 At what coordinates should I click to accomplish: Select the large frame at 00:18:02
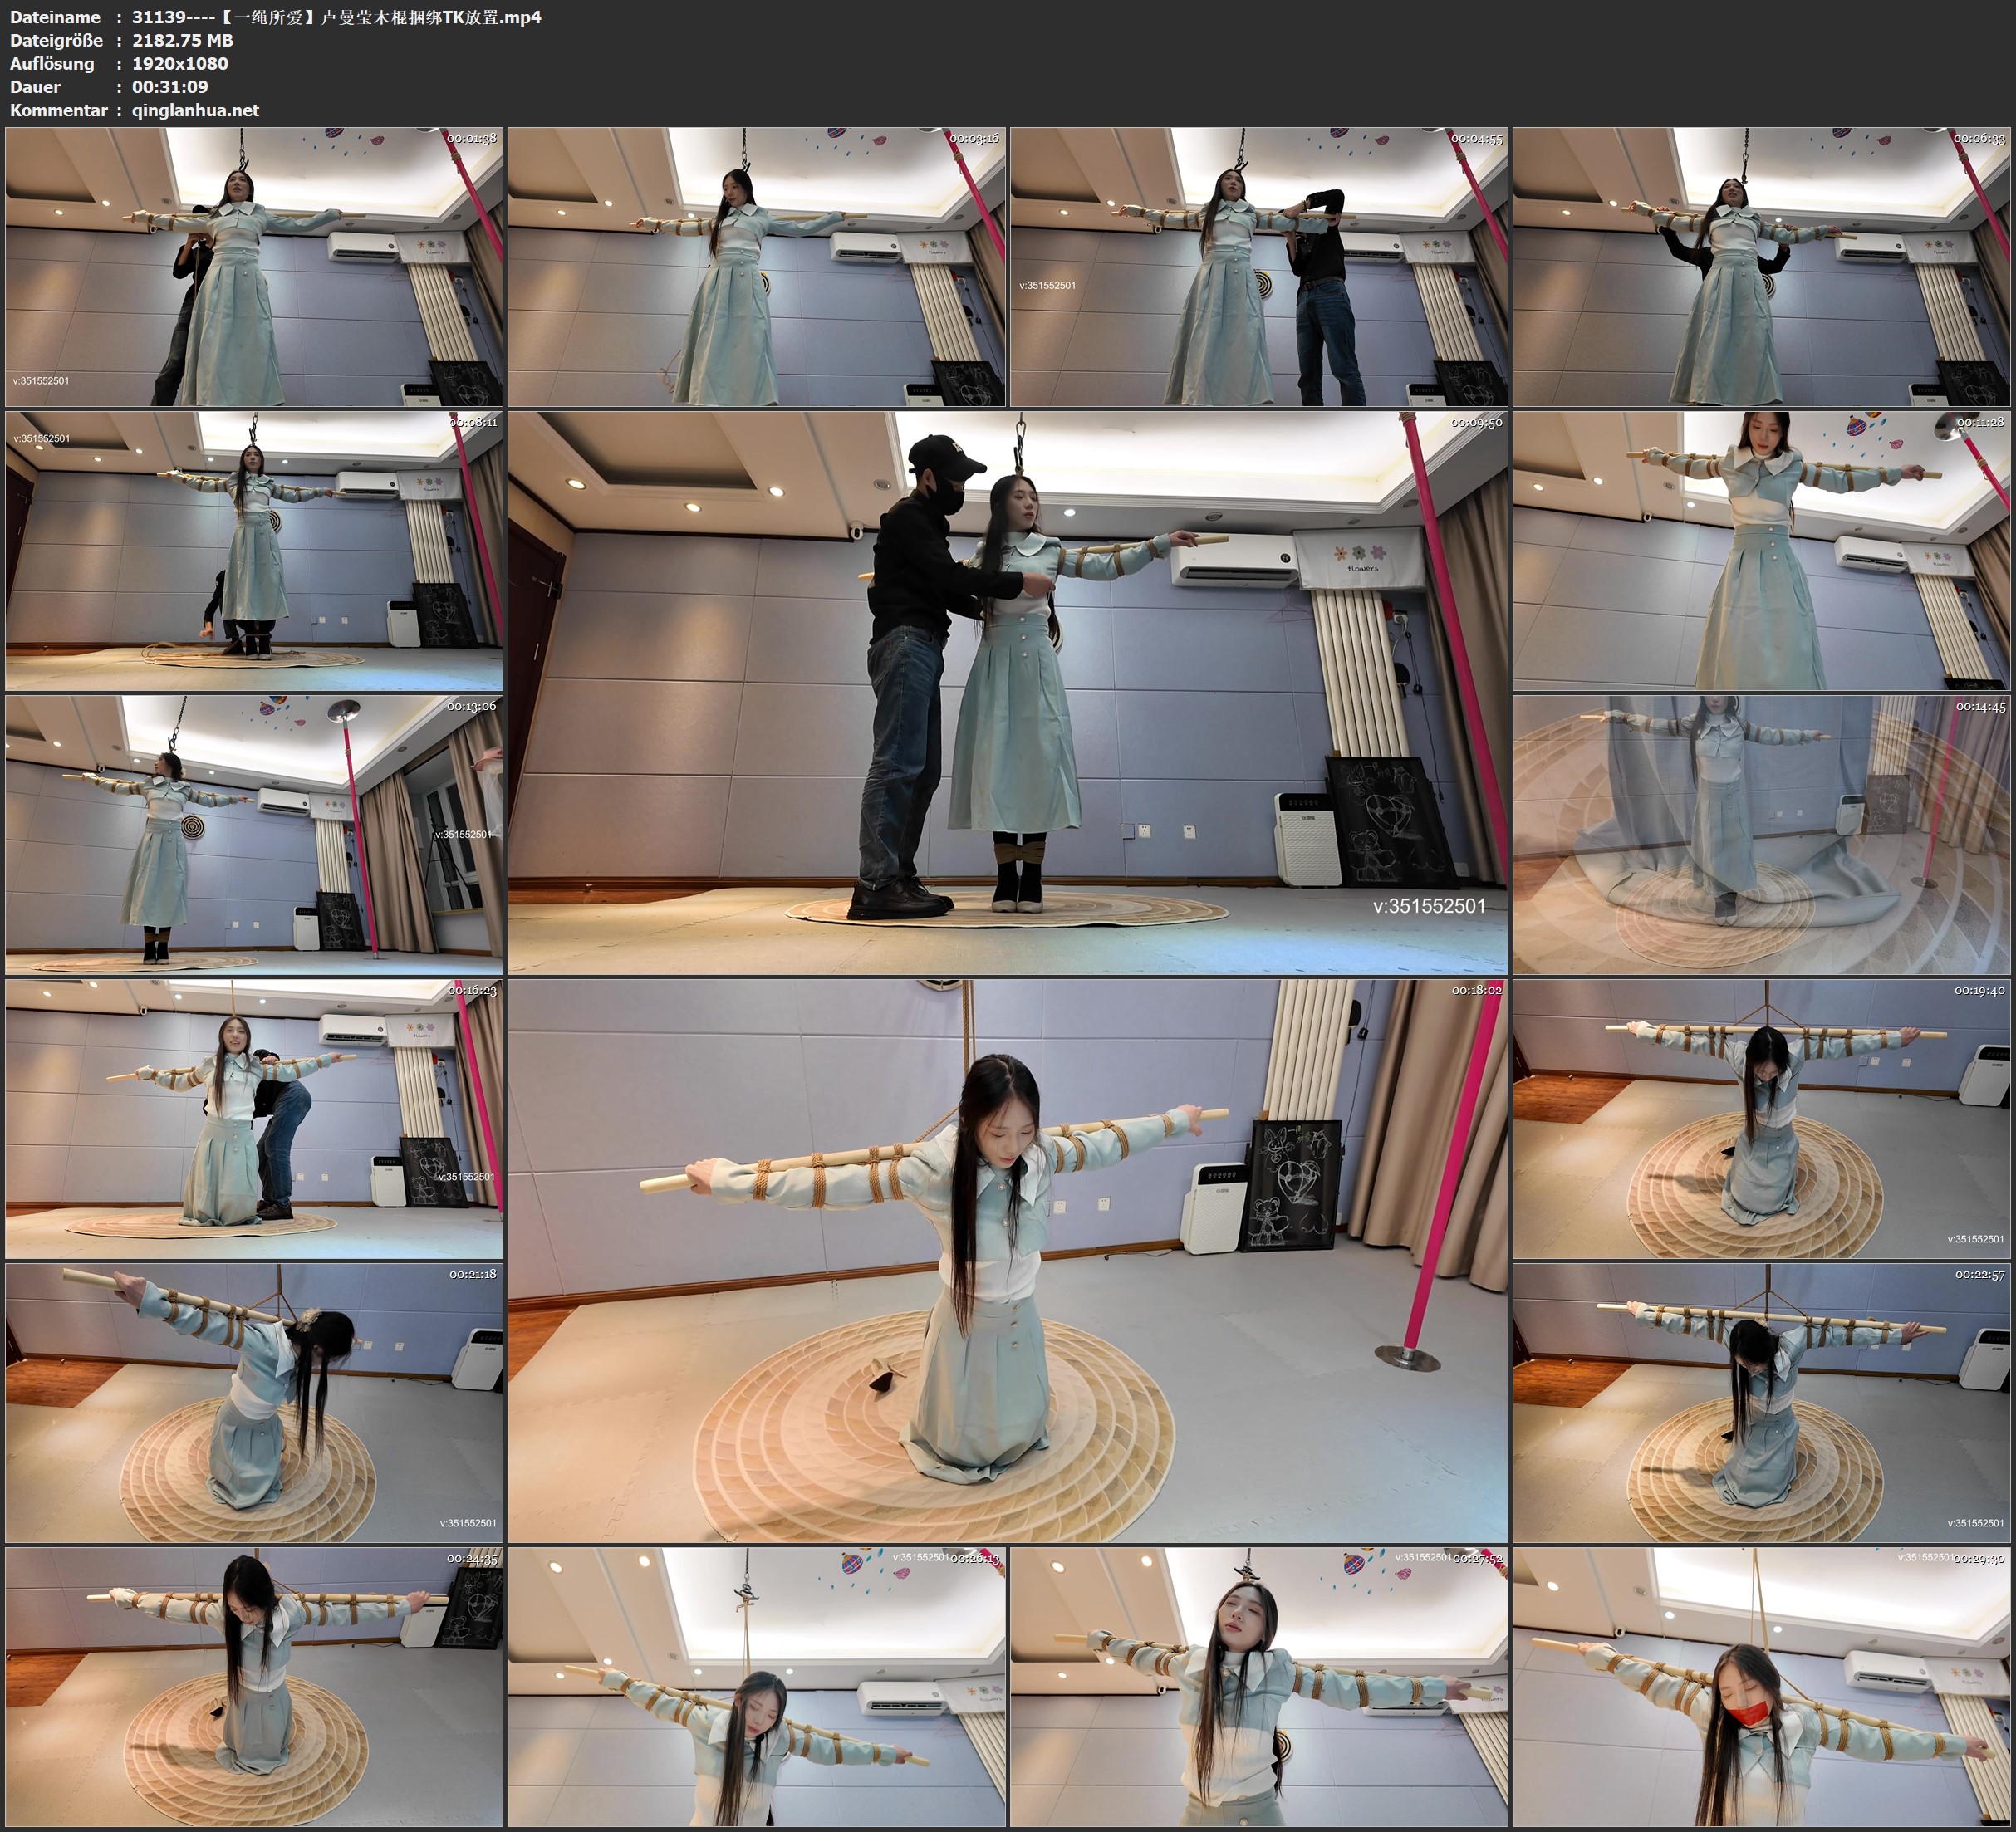(1007, 1260)
